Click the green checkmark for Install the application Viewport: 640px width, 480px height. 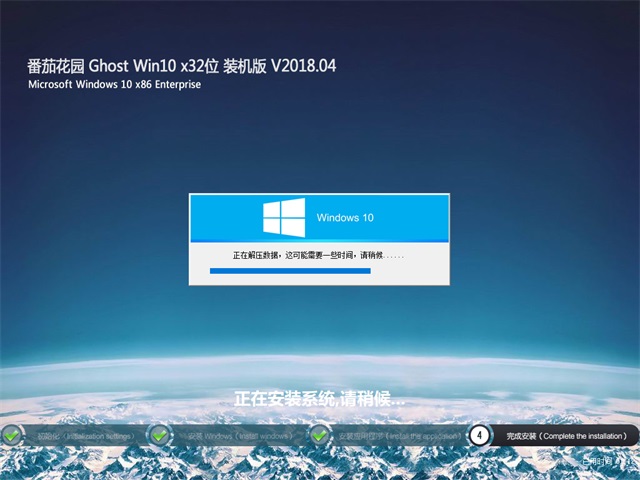tap(320, 435)
